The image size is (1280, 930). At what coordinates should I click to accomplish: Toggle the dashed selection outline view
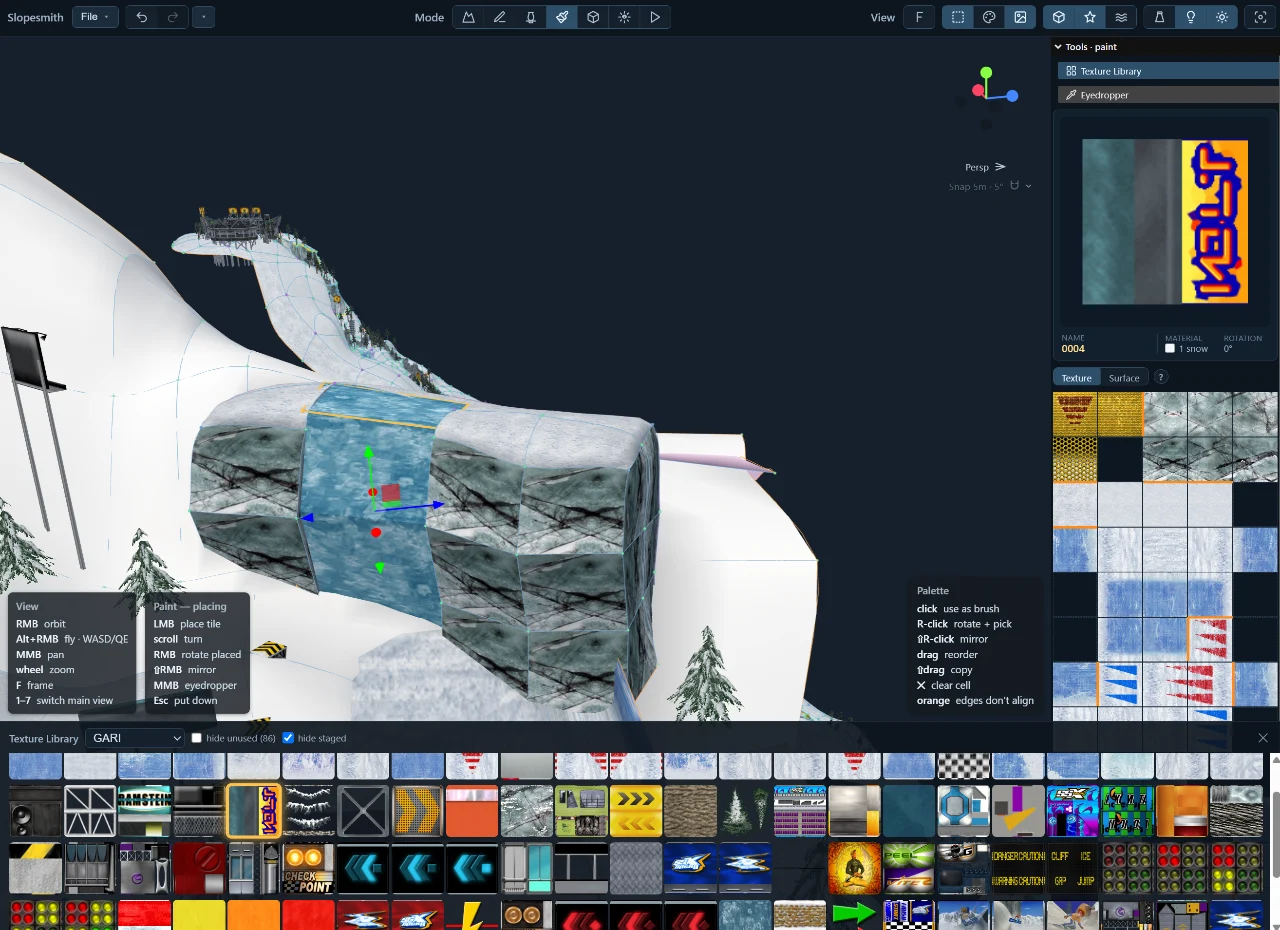click(x=958, y=17)
